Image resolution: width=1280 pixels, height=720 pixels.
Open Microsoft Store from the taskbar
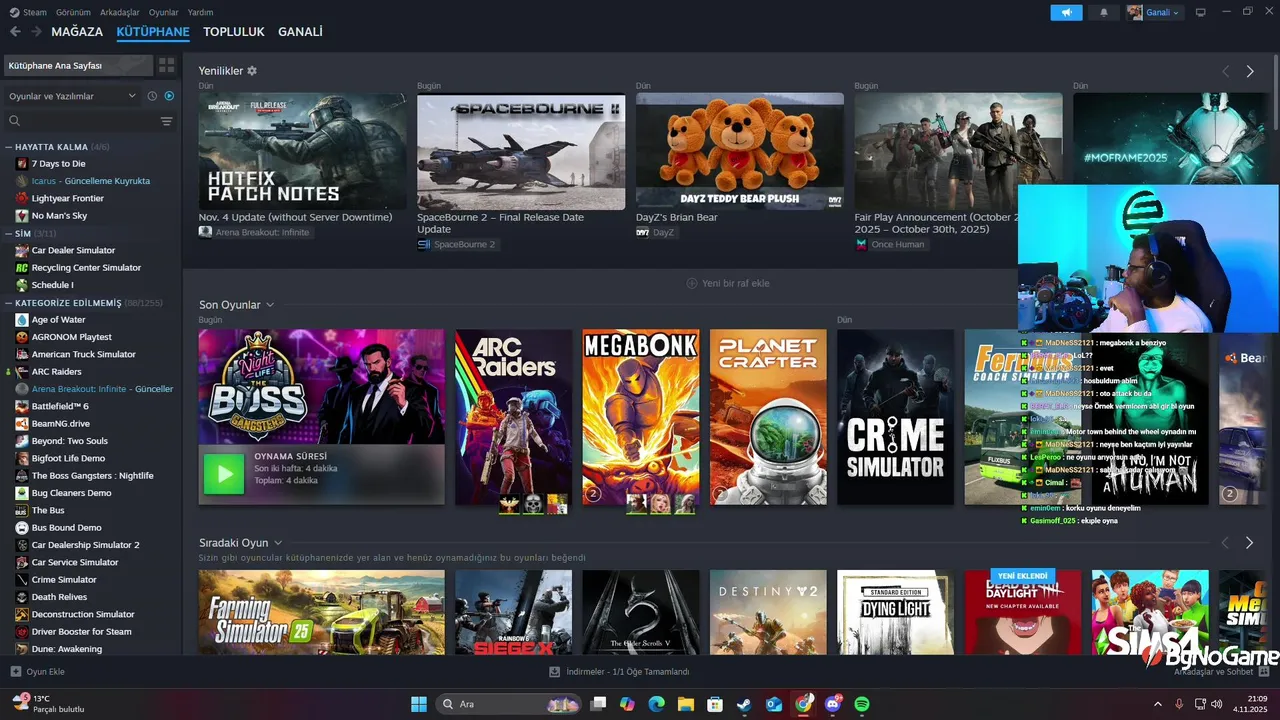pyautogui.click(x=715, y=704)
